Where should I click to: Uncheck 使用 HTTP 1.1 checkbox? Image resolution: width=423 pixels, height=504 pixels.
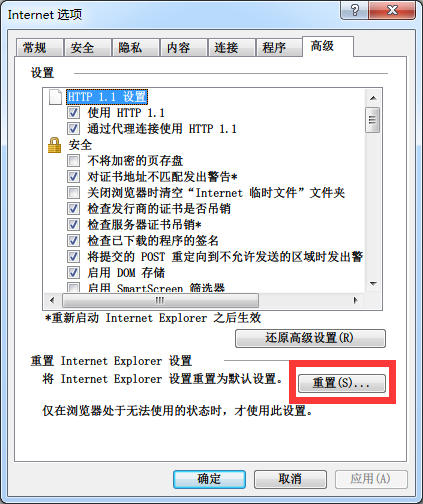coord(73,113)
